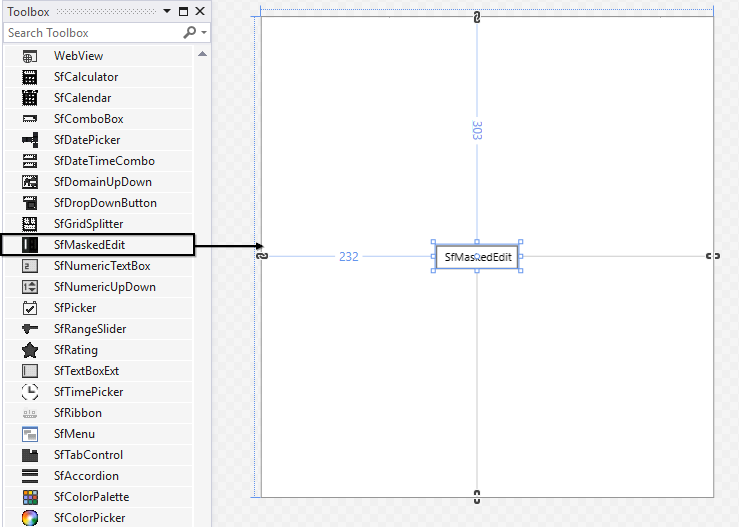Select the SfMaskedEdit control on the designer

pos(477,257)
